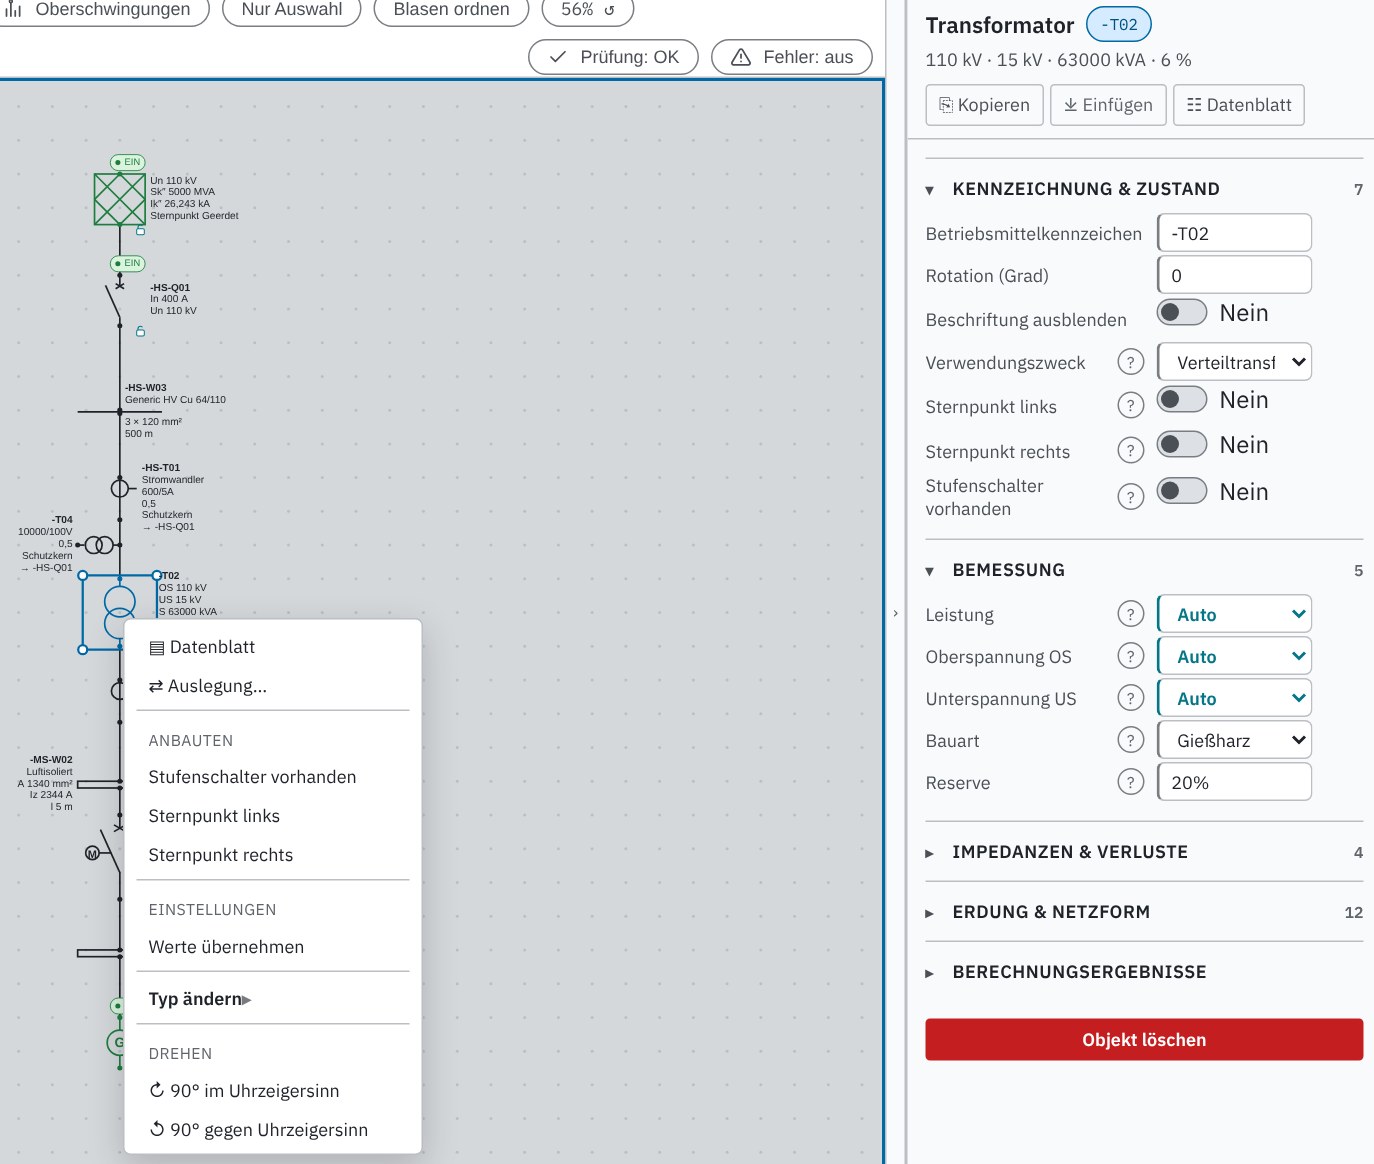Open the Leistung Auto dropdown

tap(1234, 614)
